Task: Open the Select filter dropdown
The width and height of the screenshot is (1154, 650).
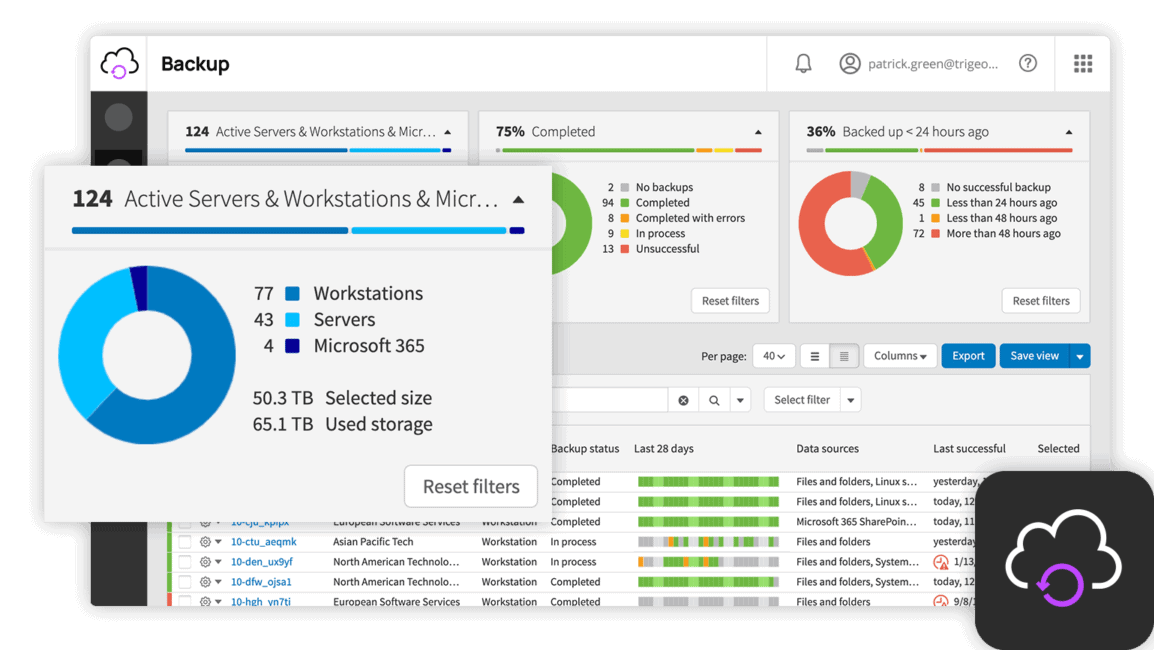Action: click(811, 400)
